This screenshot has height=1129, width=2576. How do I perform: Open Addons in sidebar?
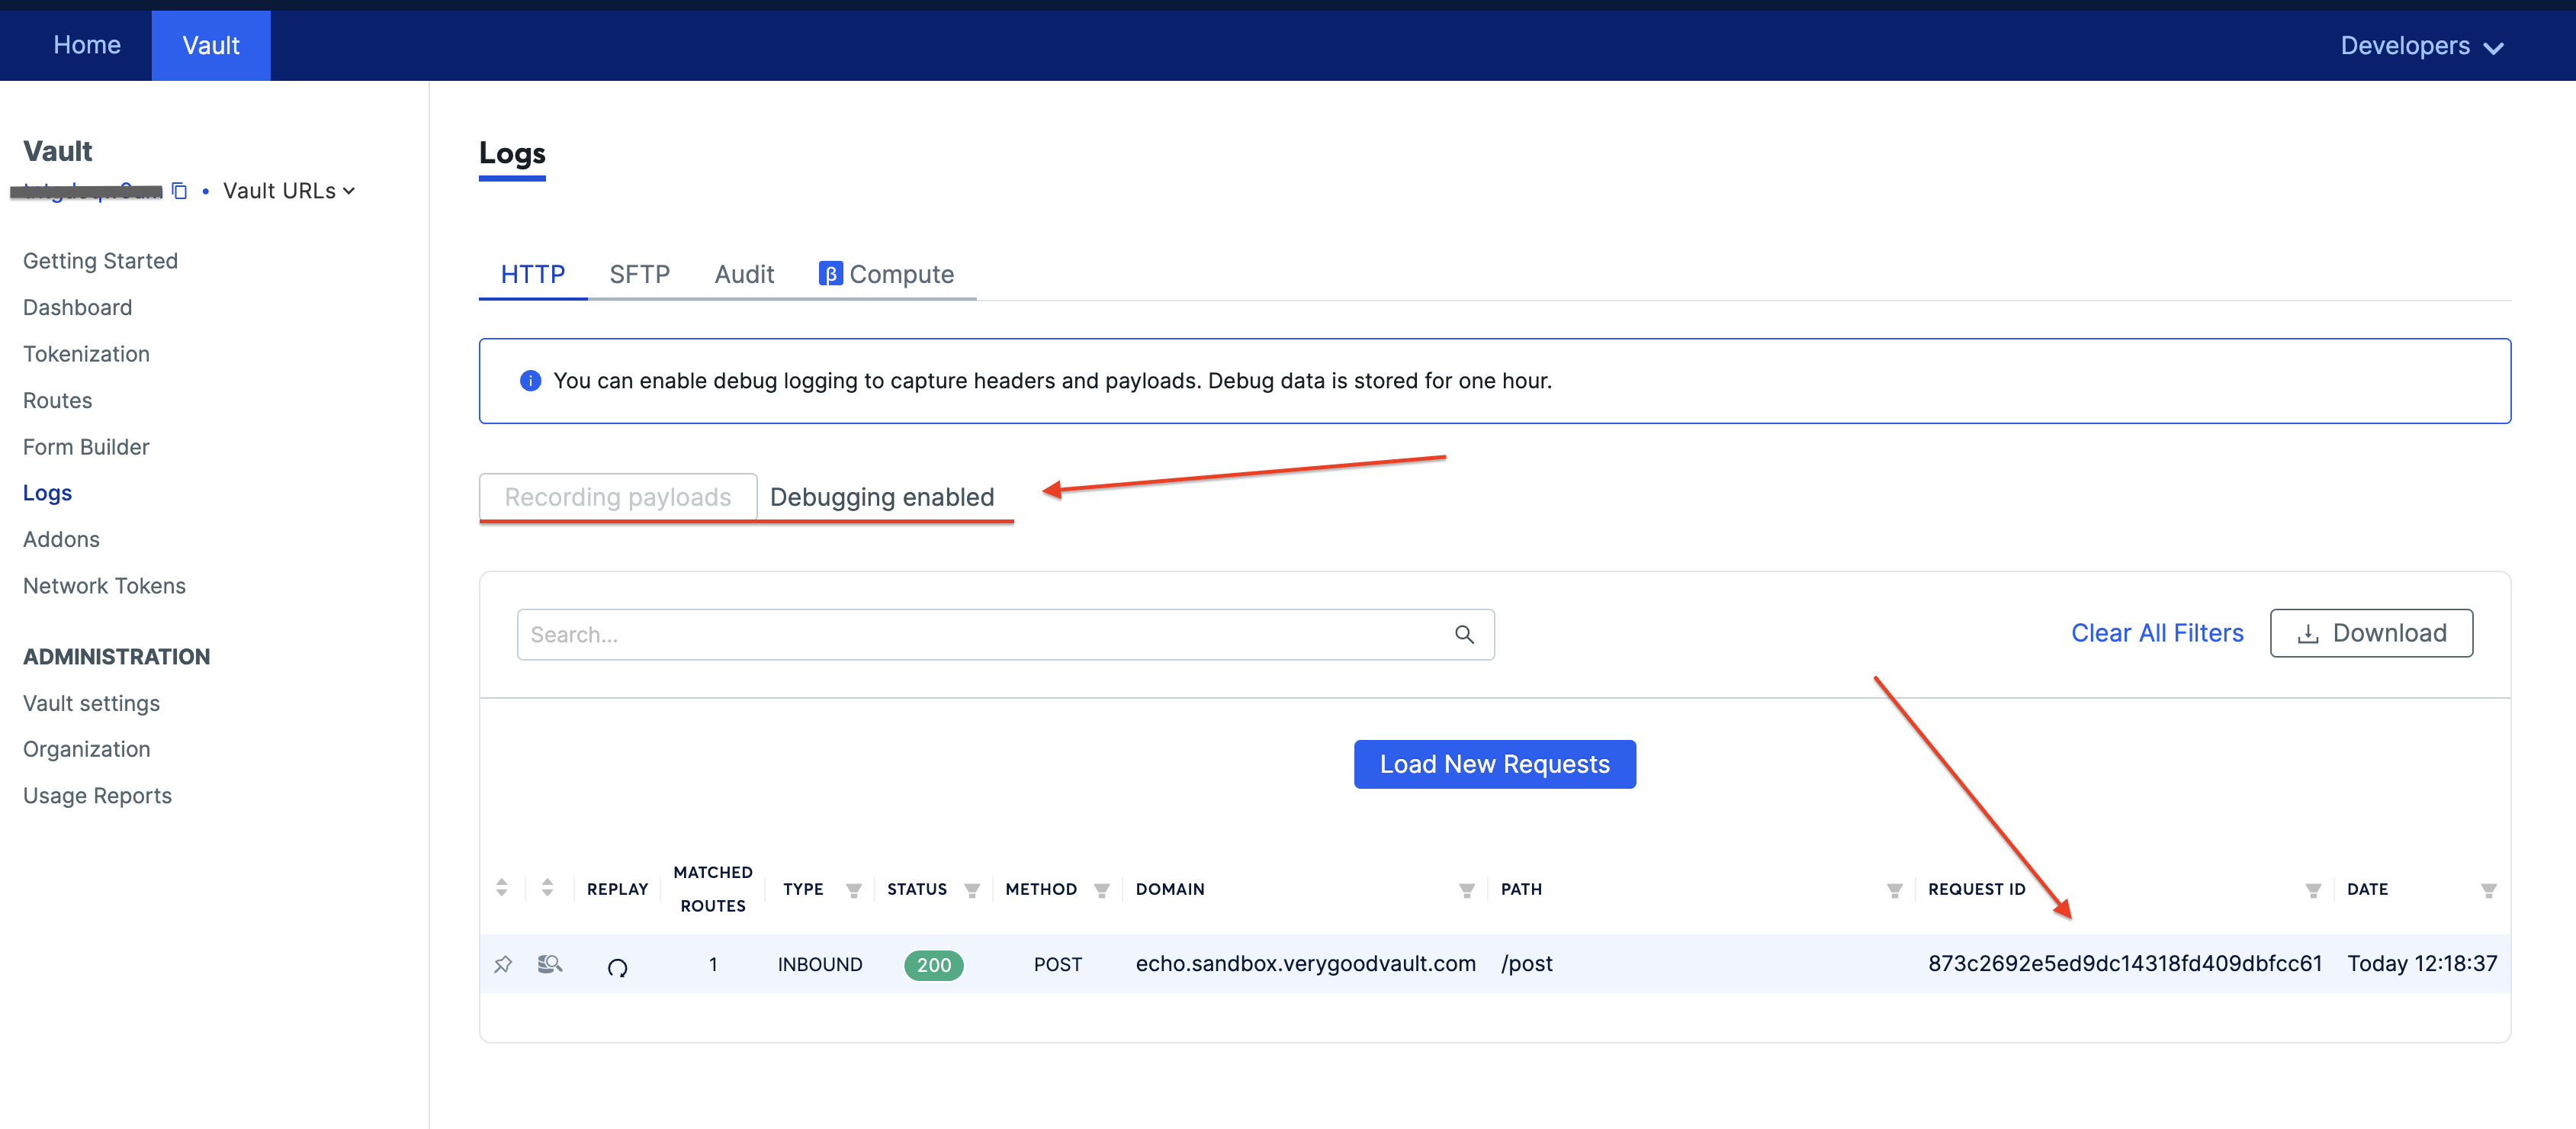coord(61,539)
